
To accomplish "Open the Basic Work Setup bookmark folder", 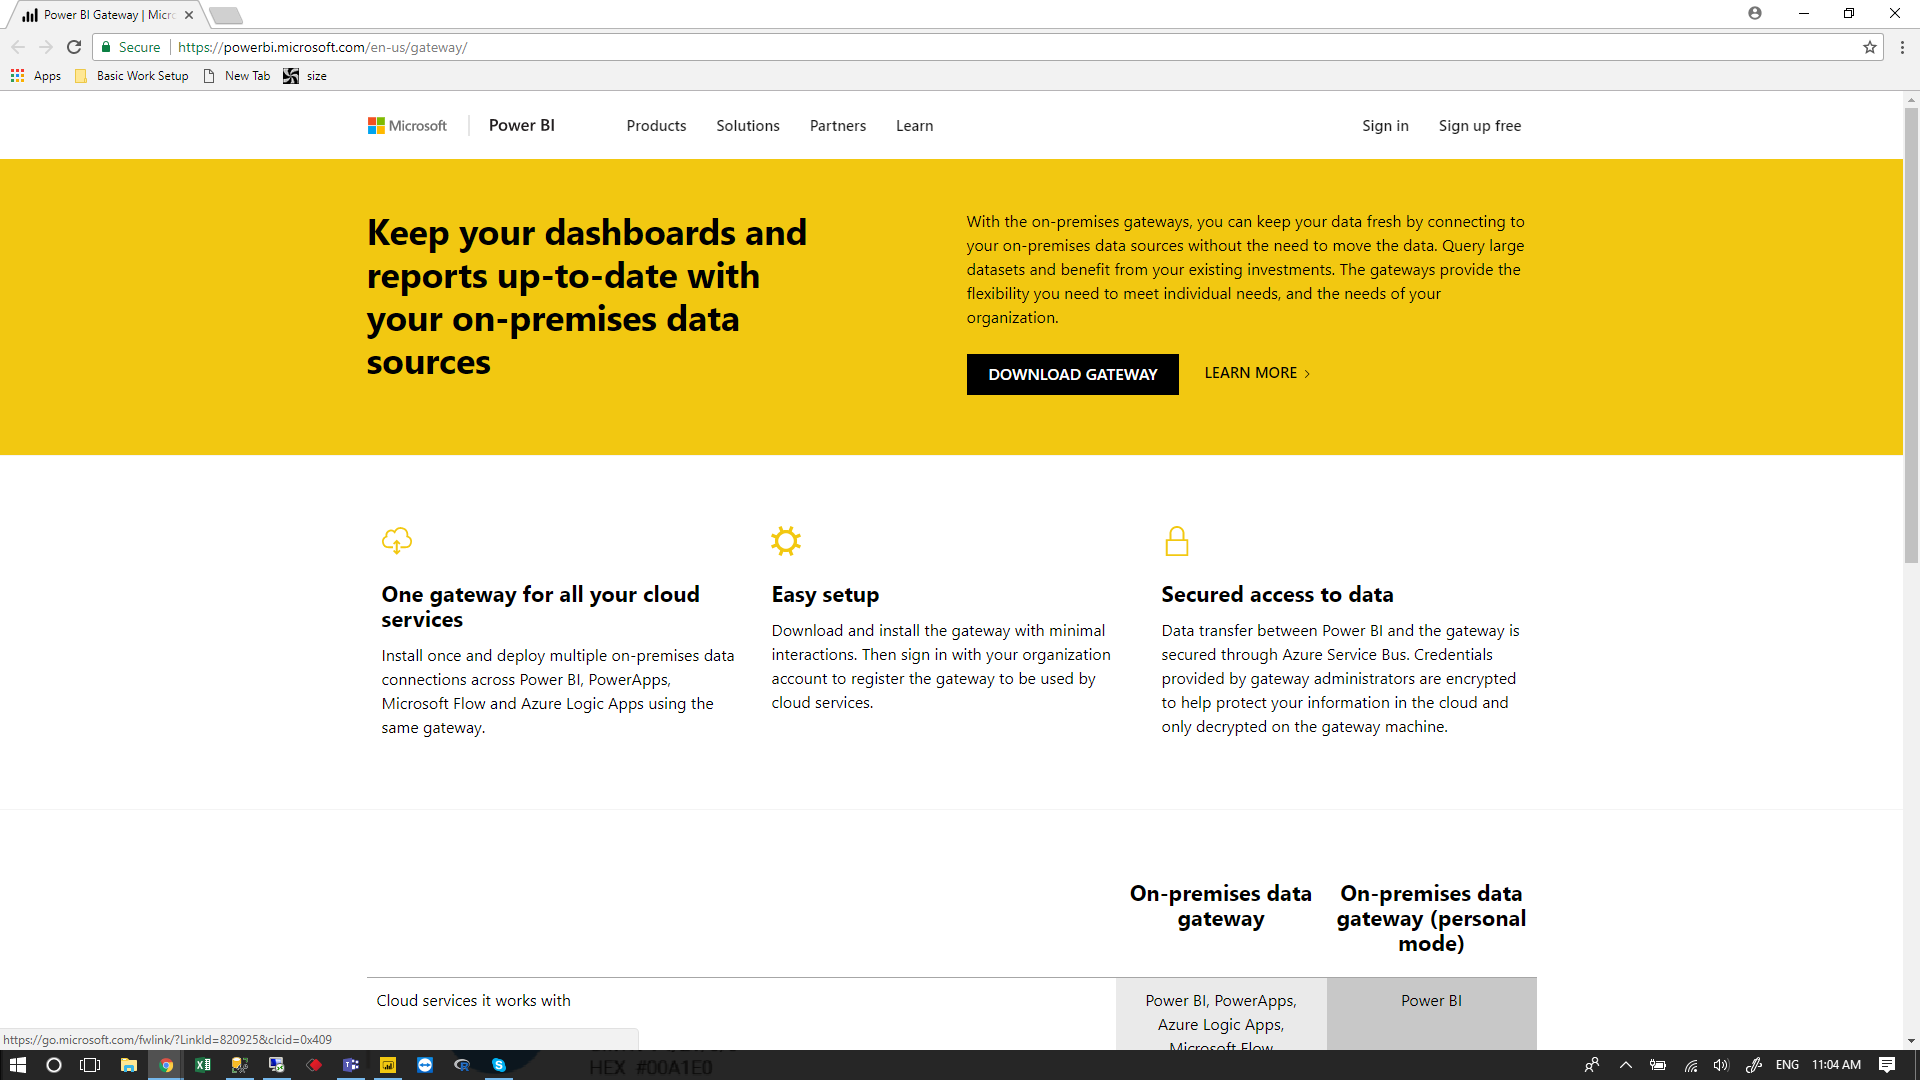I will tap(132, 76).
